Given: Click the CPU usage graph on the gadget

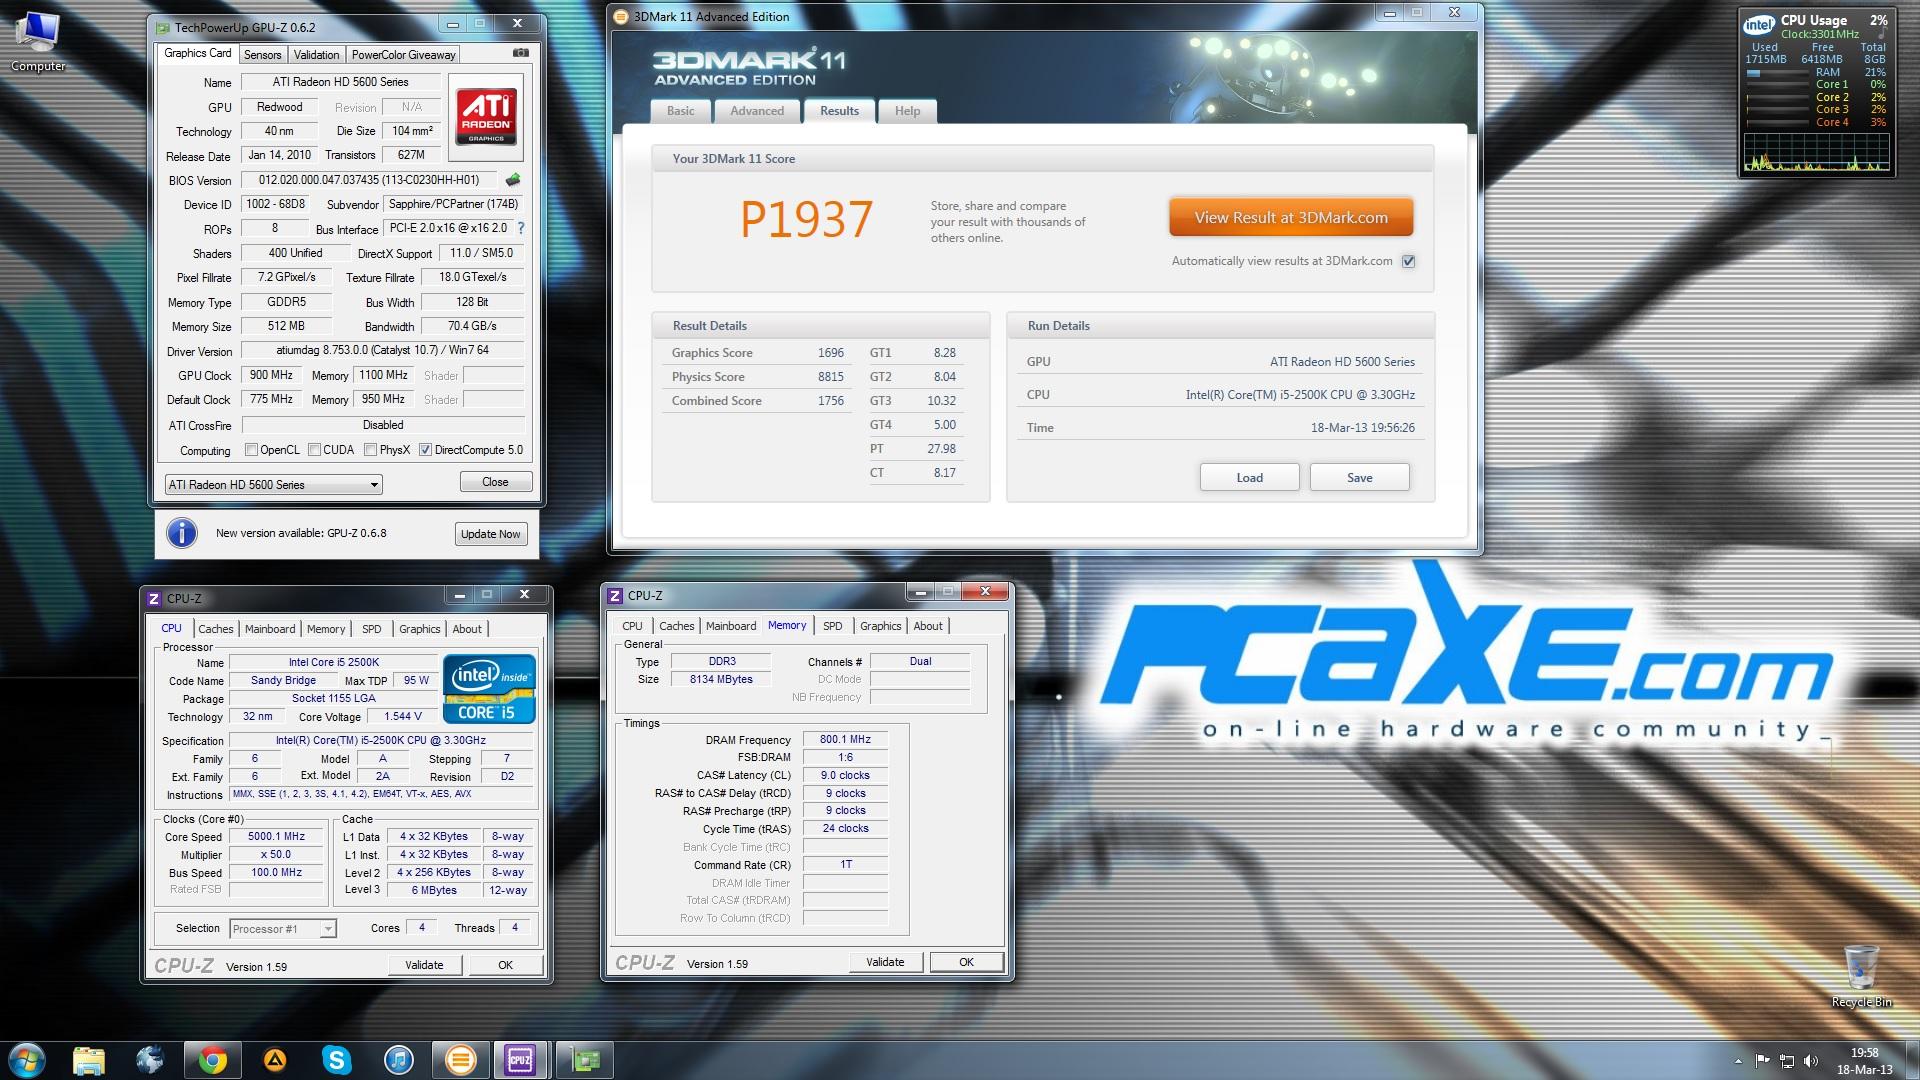Looking at the screenshot, I should (1817, 151).
